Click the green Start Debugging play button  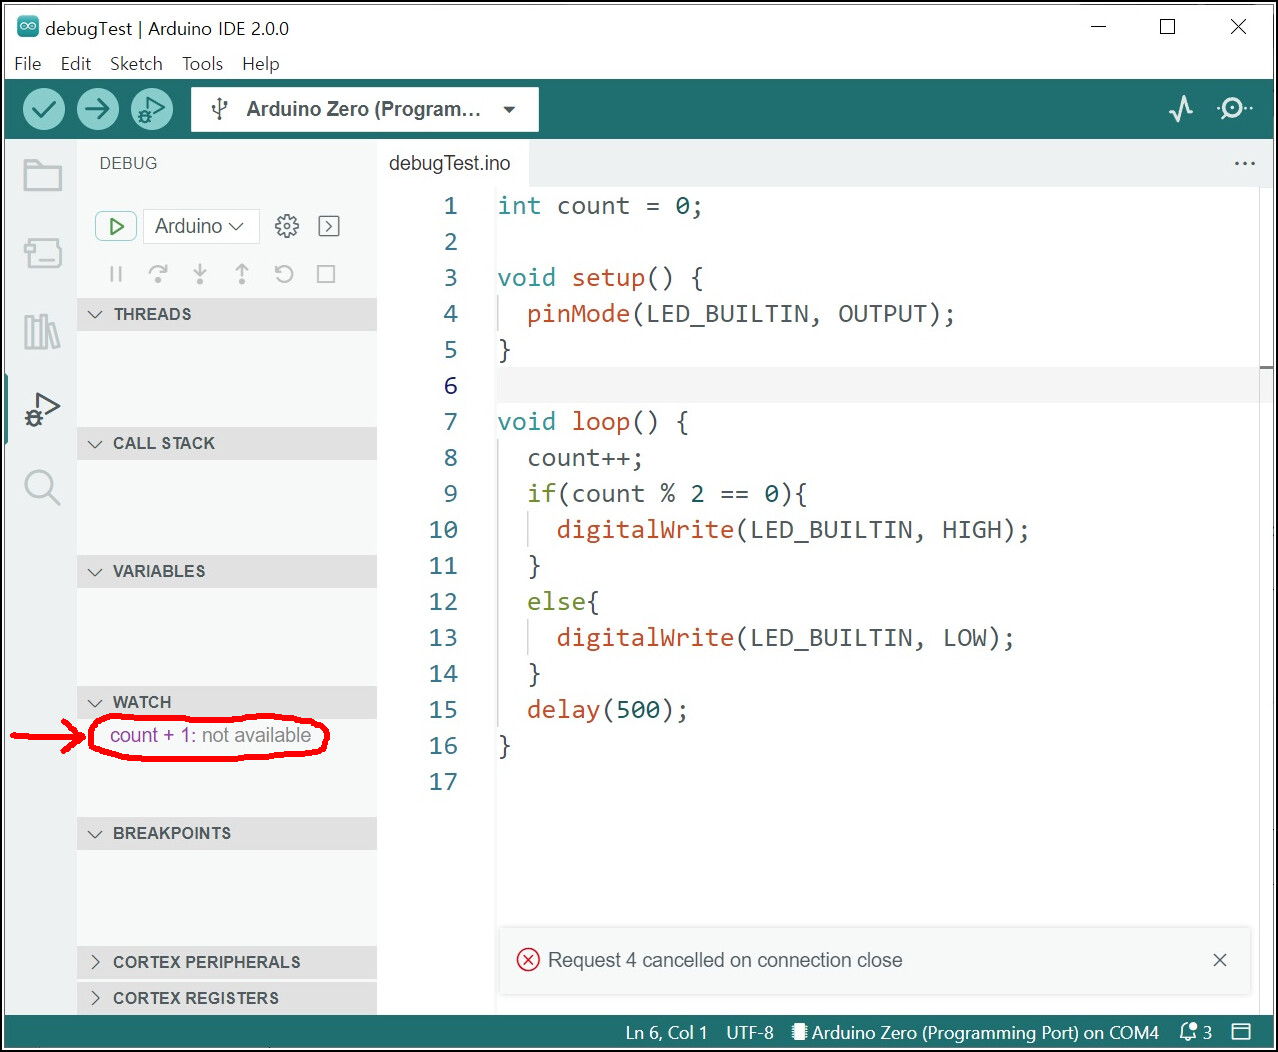pyautogui.click(x=116, y=226)
